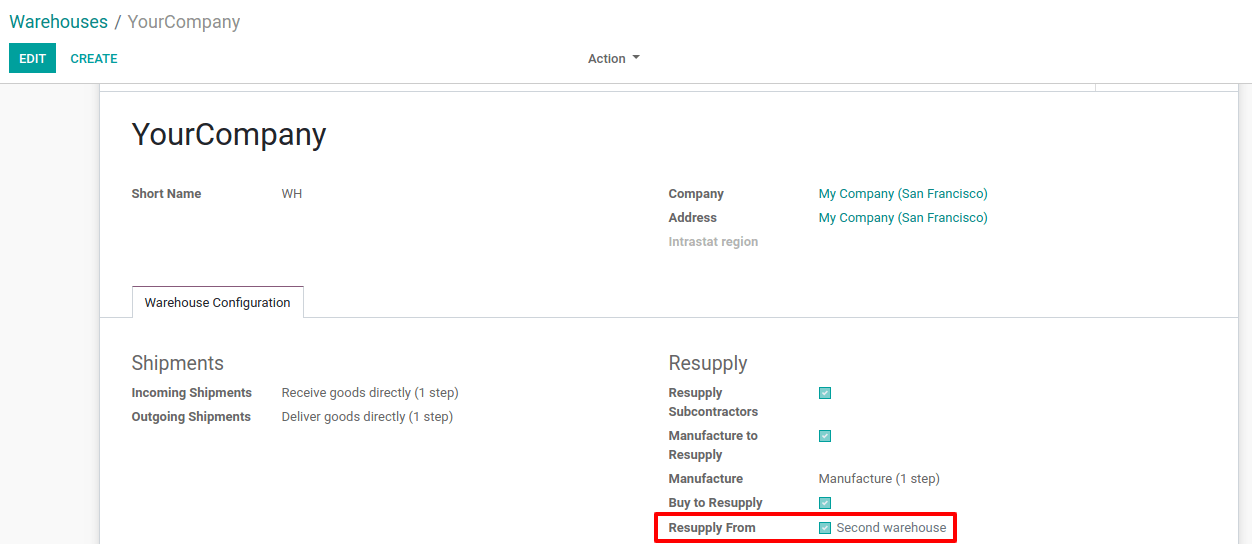The width and height of the screenshot is (1252, 544).
Task: Toggle the Second warehouse resupply checkbox
Action: tap(825, 528)
